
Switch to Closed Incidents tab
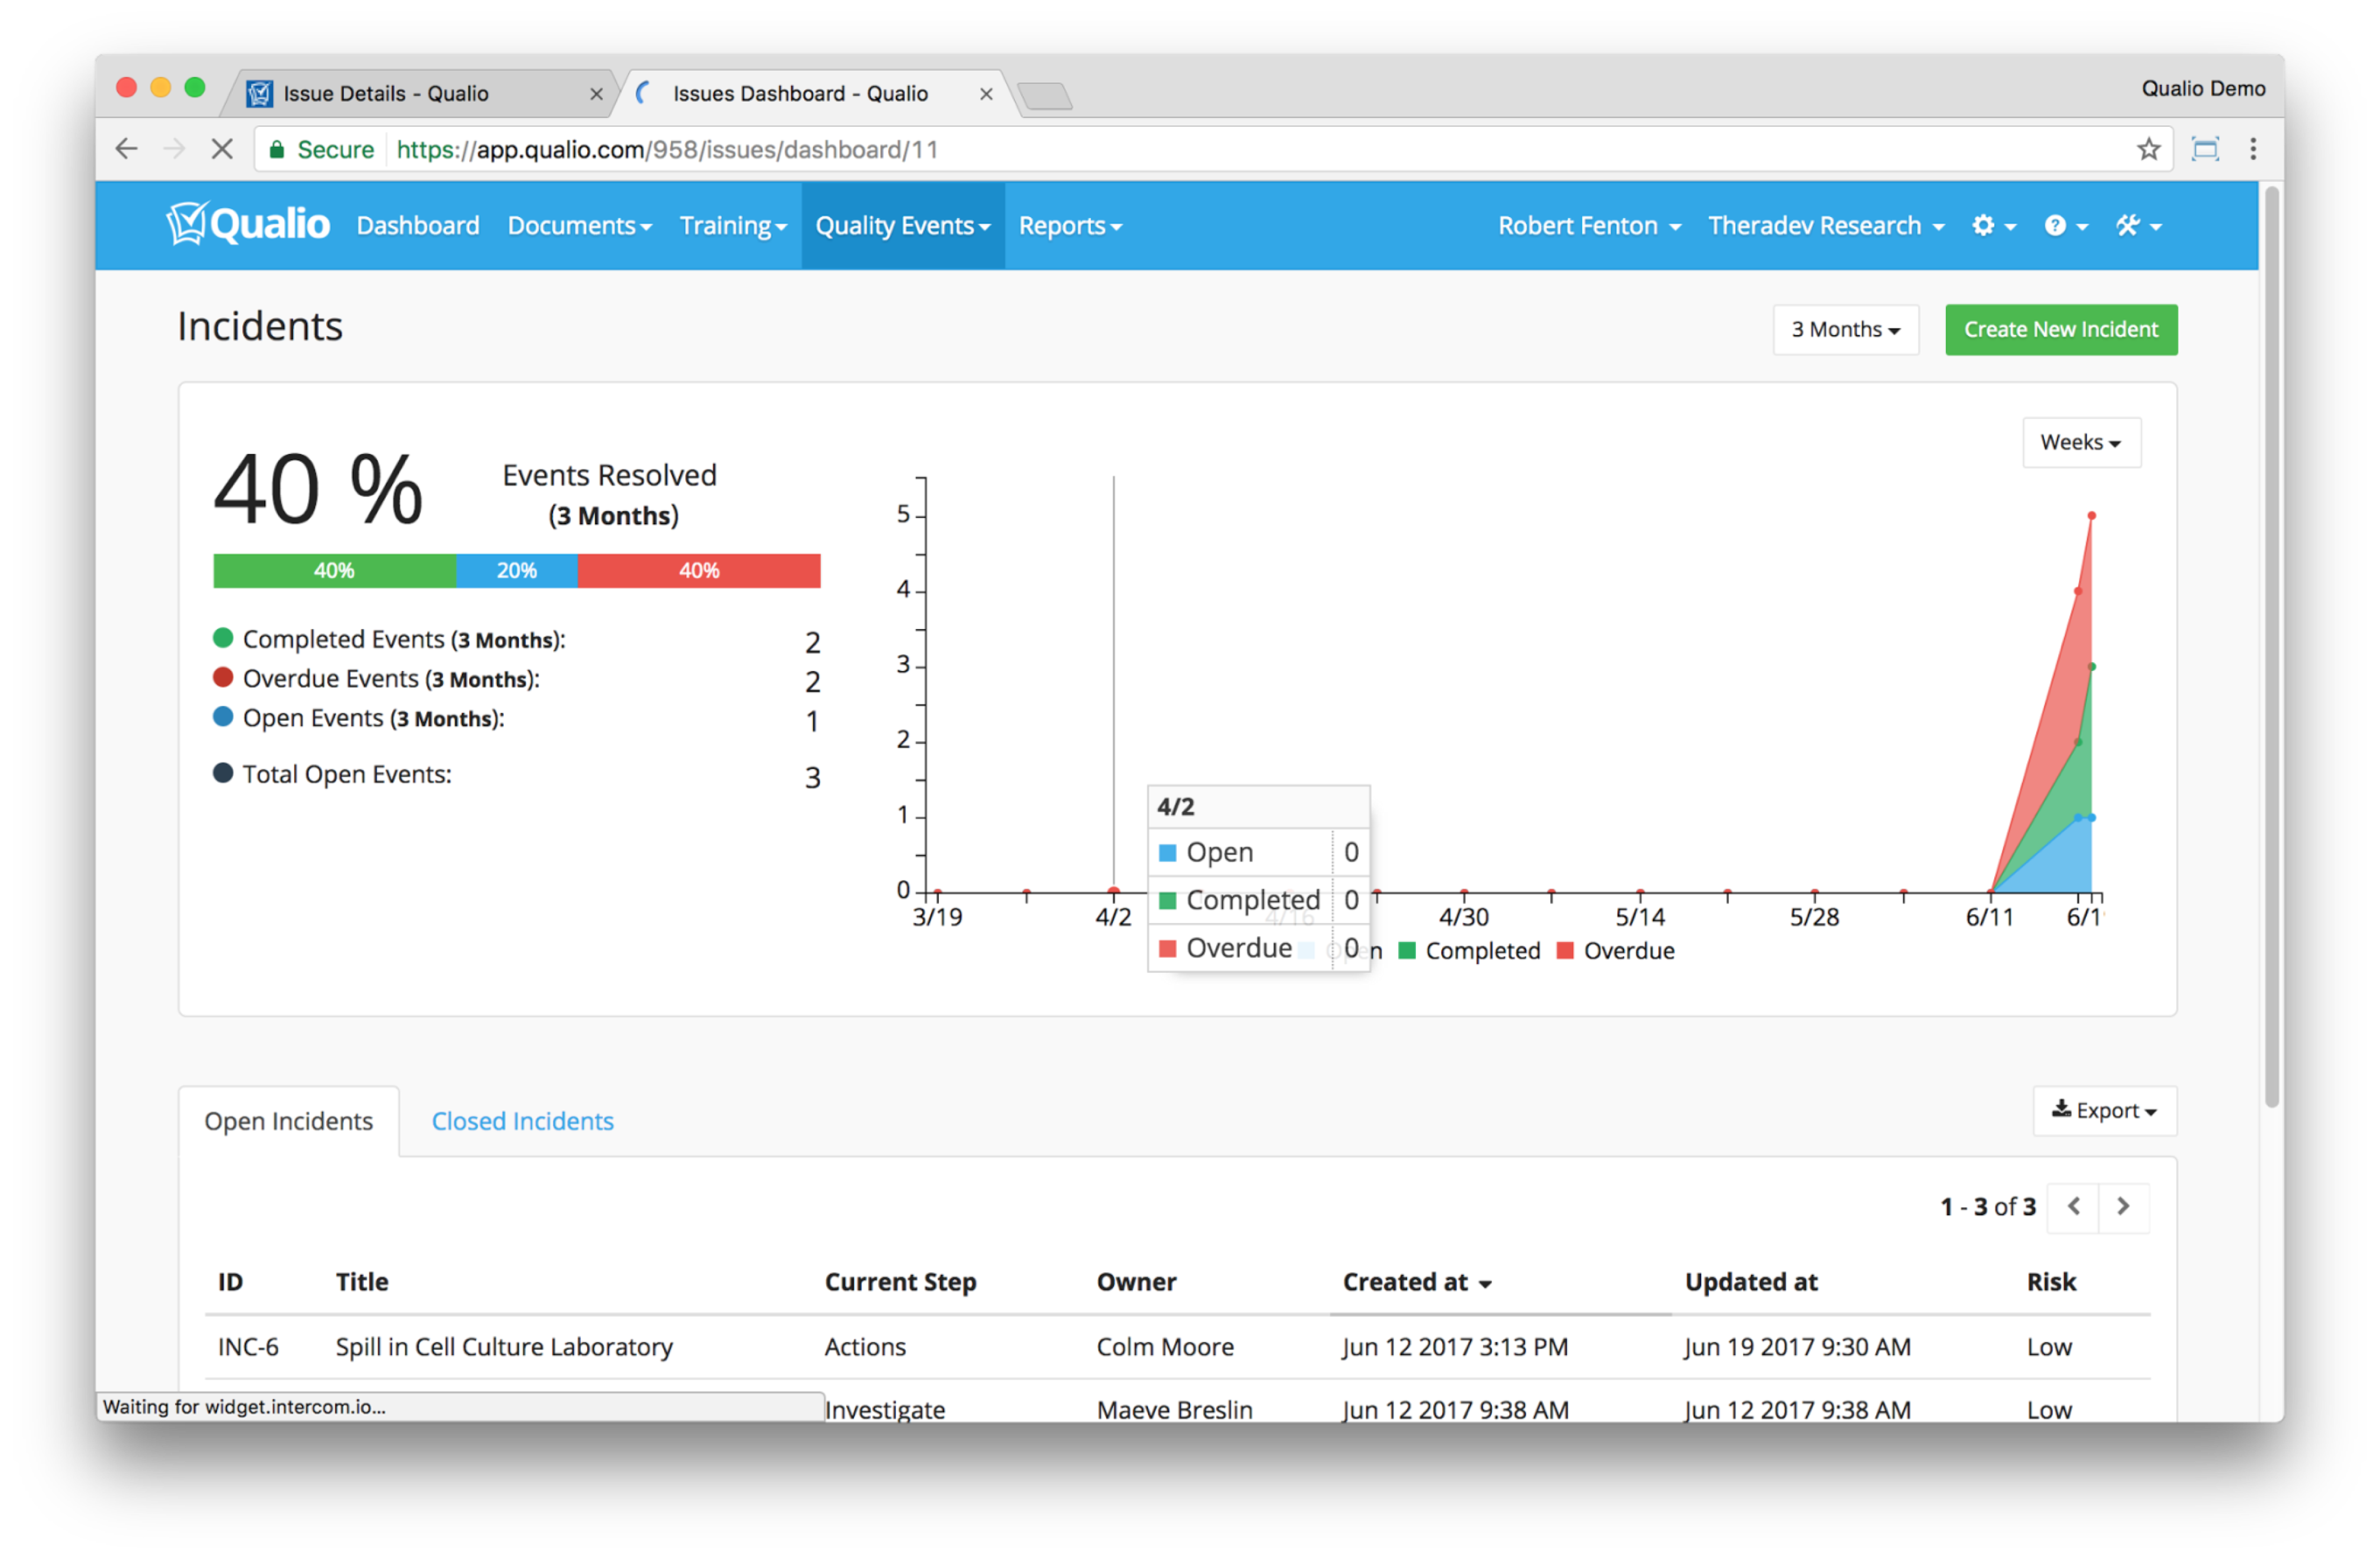[x=522, y=1121]
